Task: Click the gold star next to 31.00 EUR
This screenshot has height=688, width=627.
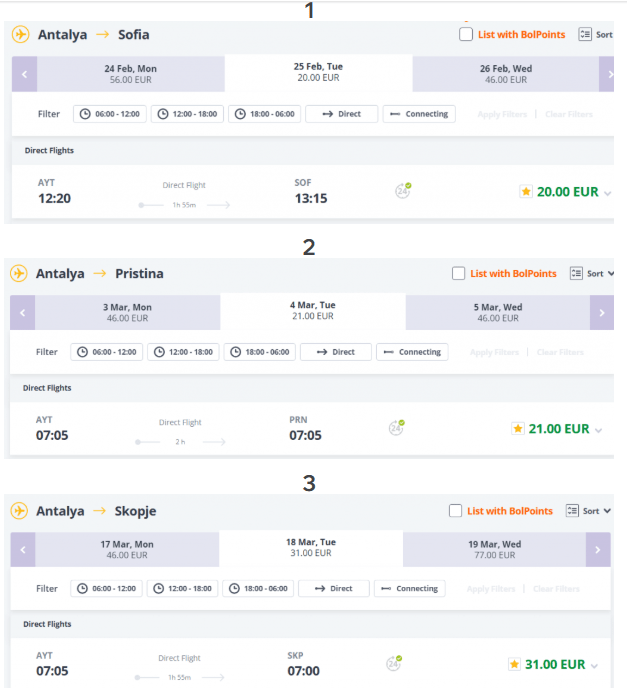Action: click(x=514, y=664)
